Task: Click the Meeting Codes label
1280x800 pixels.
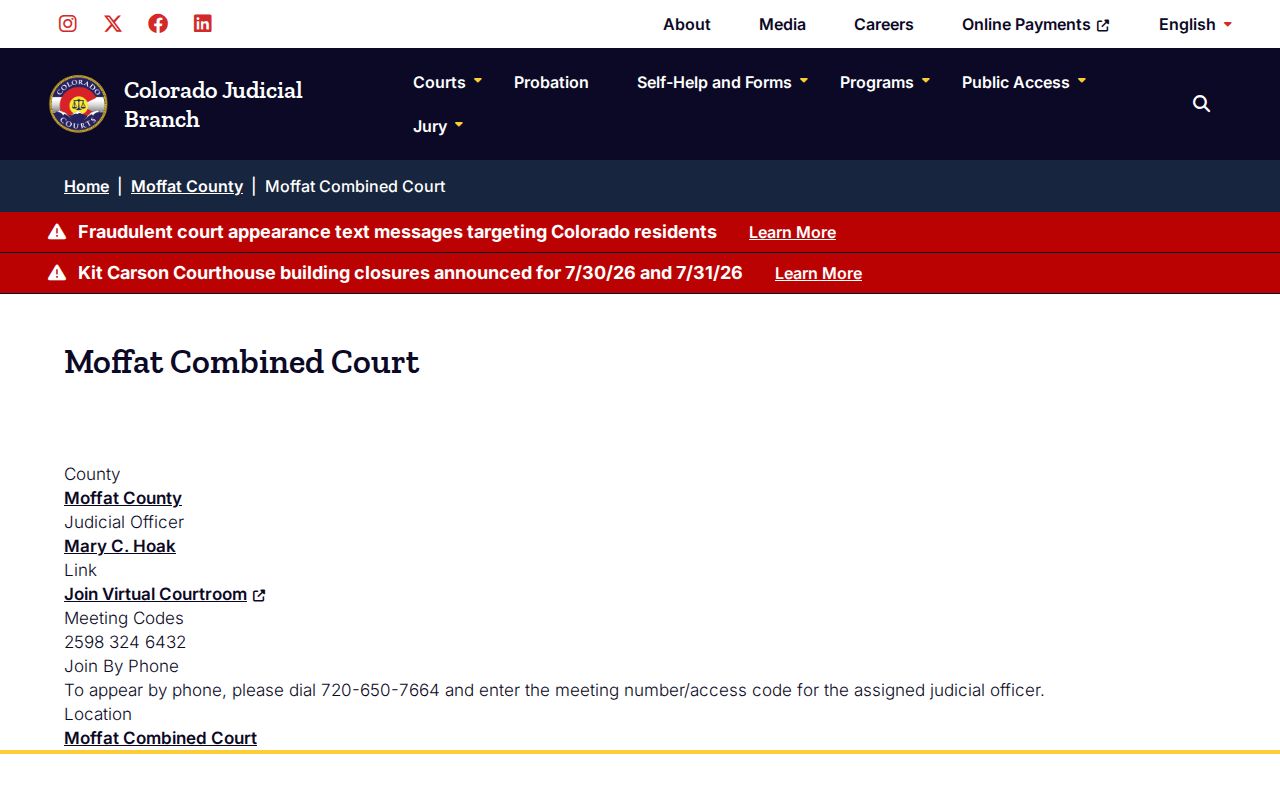Action: 124,618
